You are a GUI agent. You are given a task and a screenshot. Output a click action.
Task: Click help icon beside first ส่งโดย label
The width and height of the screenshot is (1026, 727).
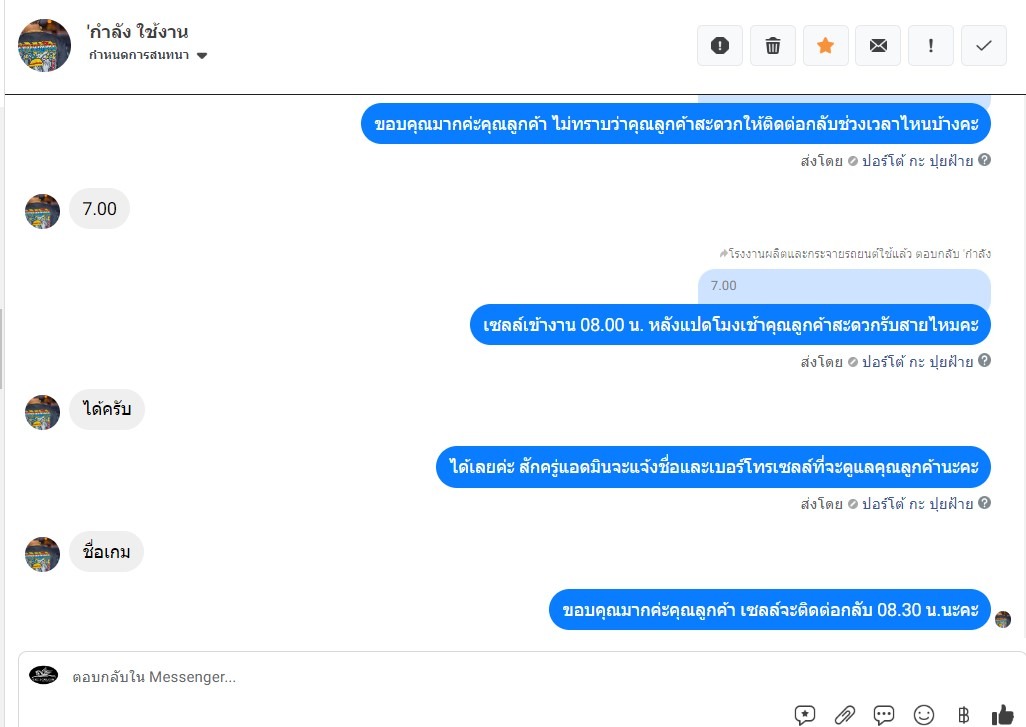coord(984,160)
